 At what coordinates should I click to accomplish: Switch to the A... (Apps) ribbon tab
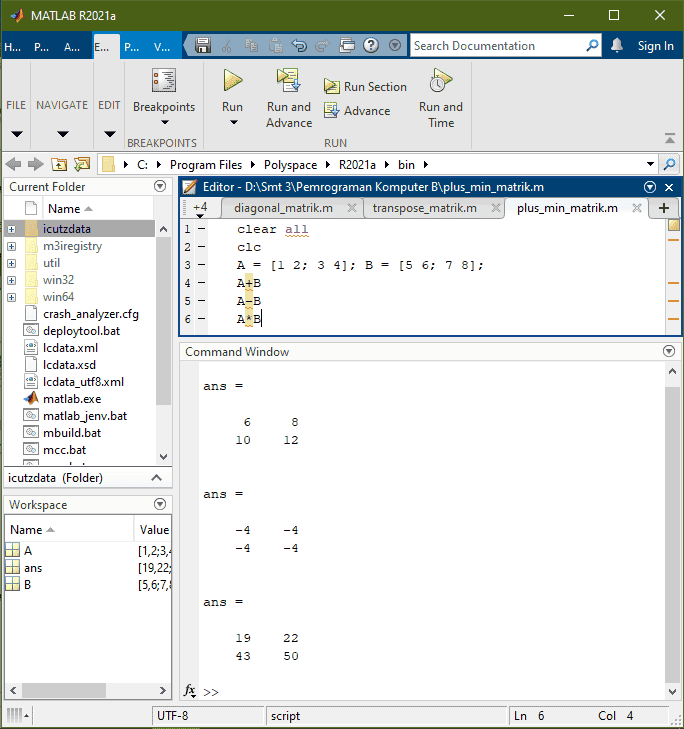[72, 47]
